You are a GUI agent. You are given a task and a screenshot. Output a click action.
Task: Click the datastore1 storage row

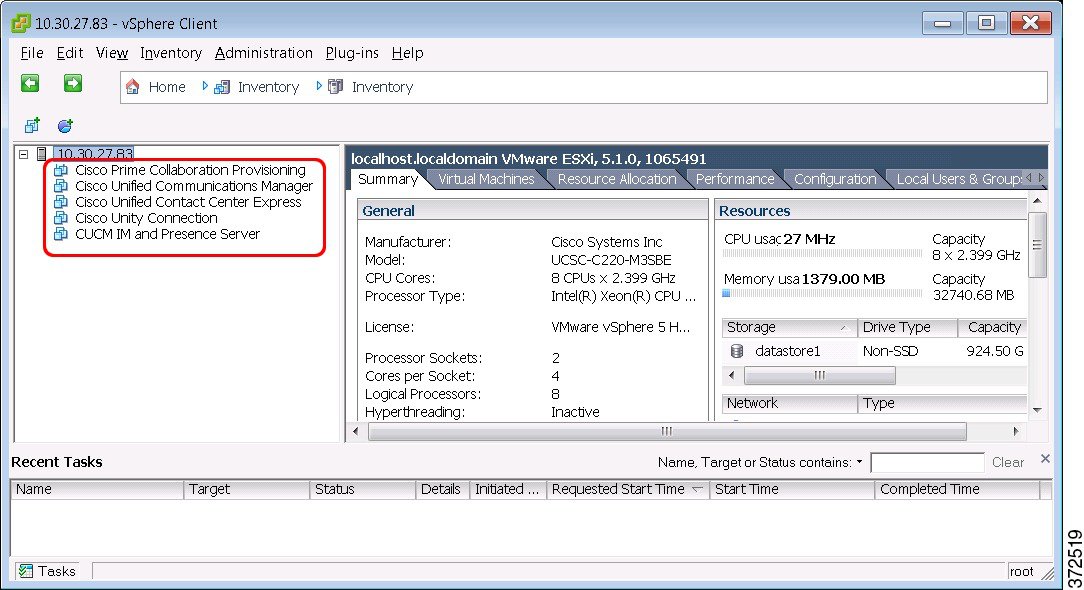[x=874, y=351]
